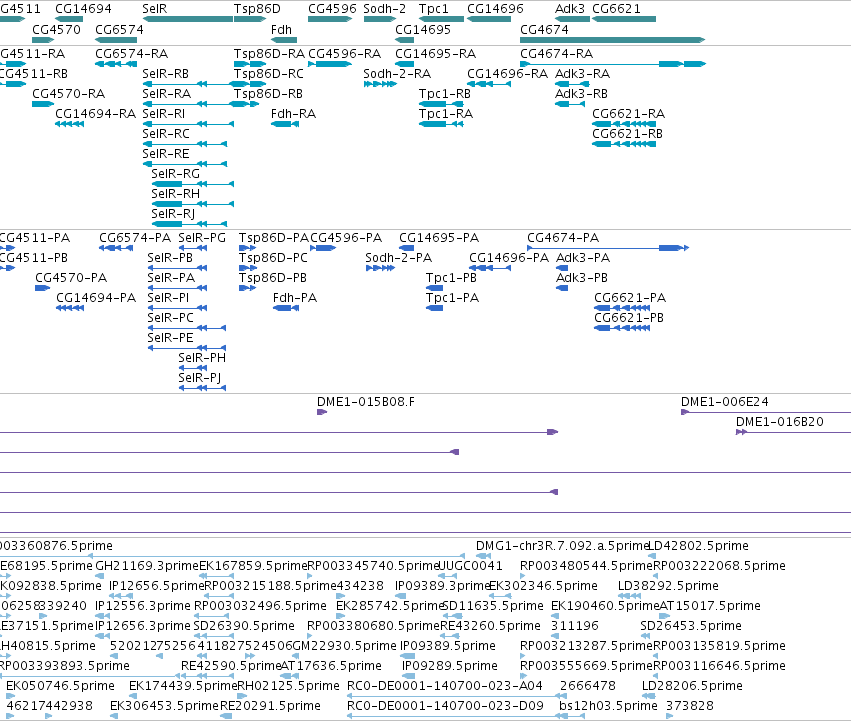Select the CG4570 gene feature
This screenshot has height=721, width=851.
(43, 40)
